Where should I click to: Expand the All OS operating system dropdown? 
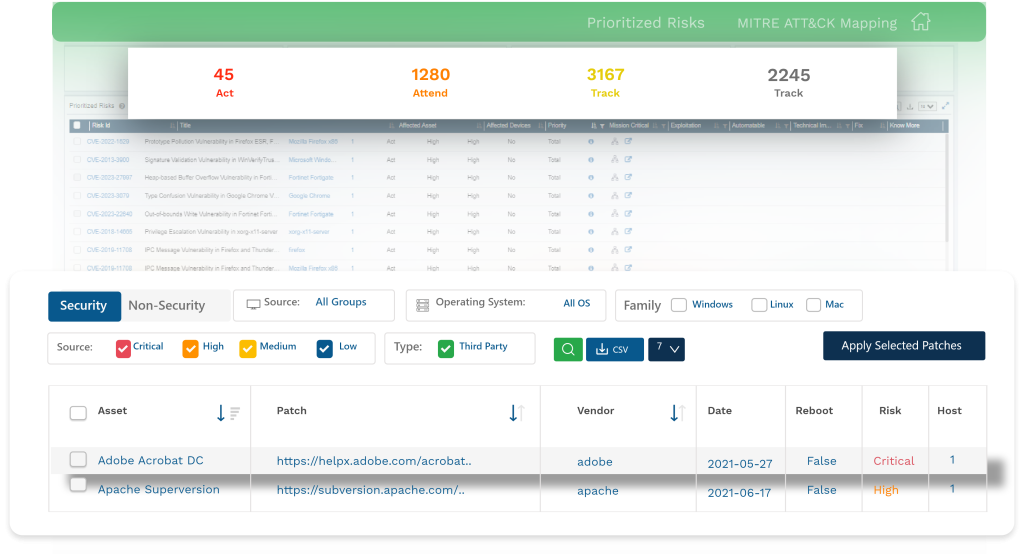pos(576,303)
